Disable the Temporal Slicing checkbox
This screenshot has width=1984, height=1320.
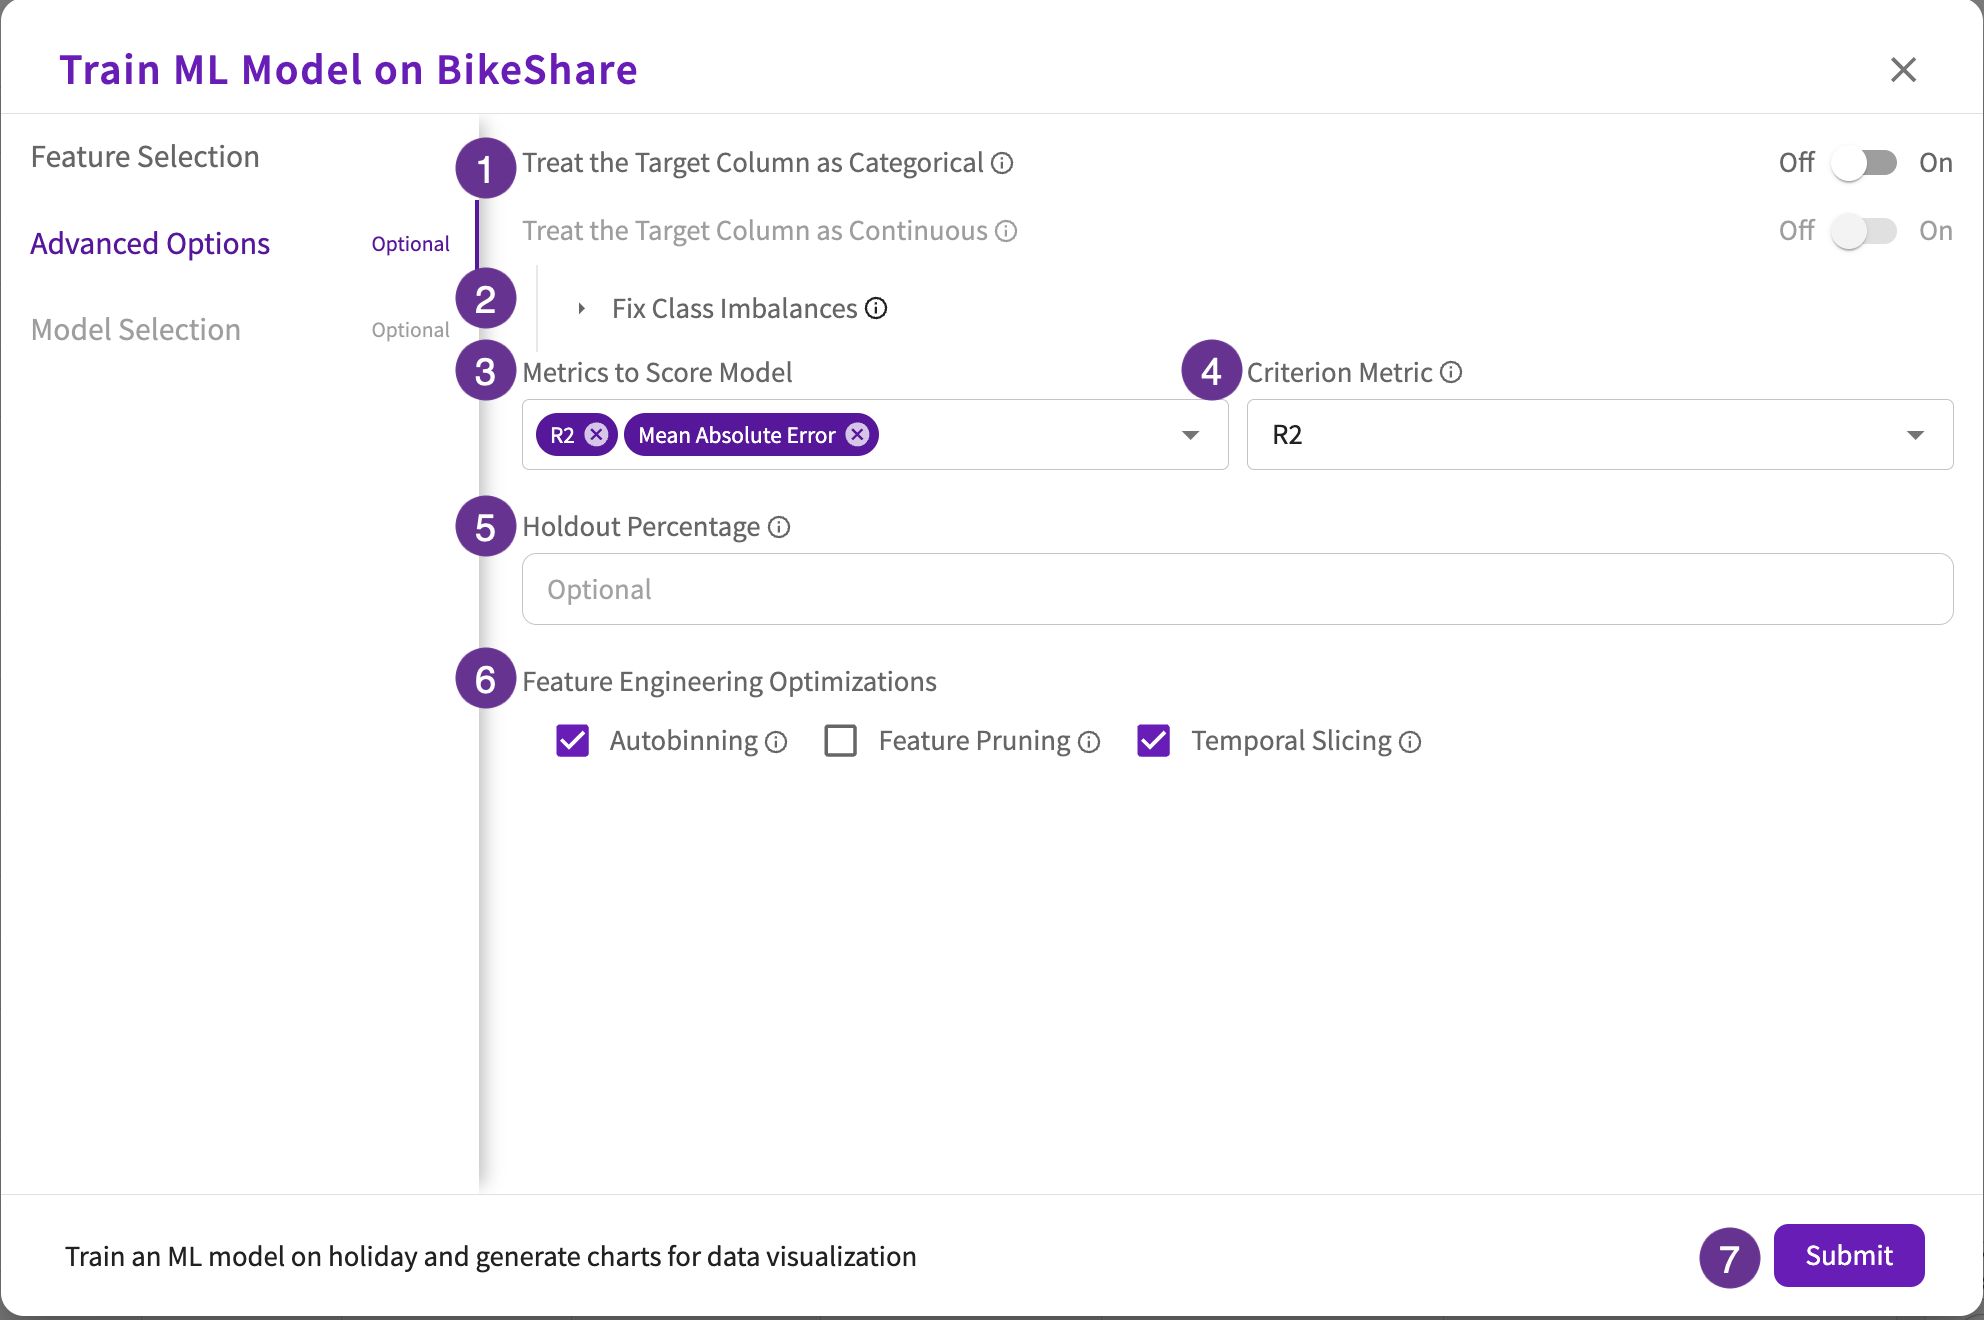tap(1153, 740)
